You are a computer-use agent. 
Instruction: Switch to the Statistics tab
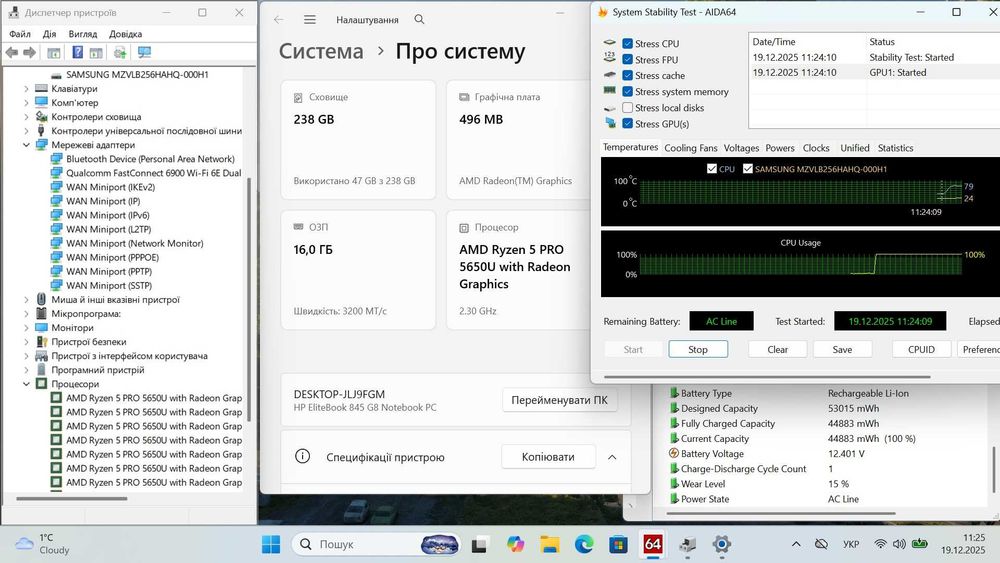(x=895, y=148)
